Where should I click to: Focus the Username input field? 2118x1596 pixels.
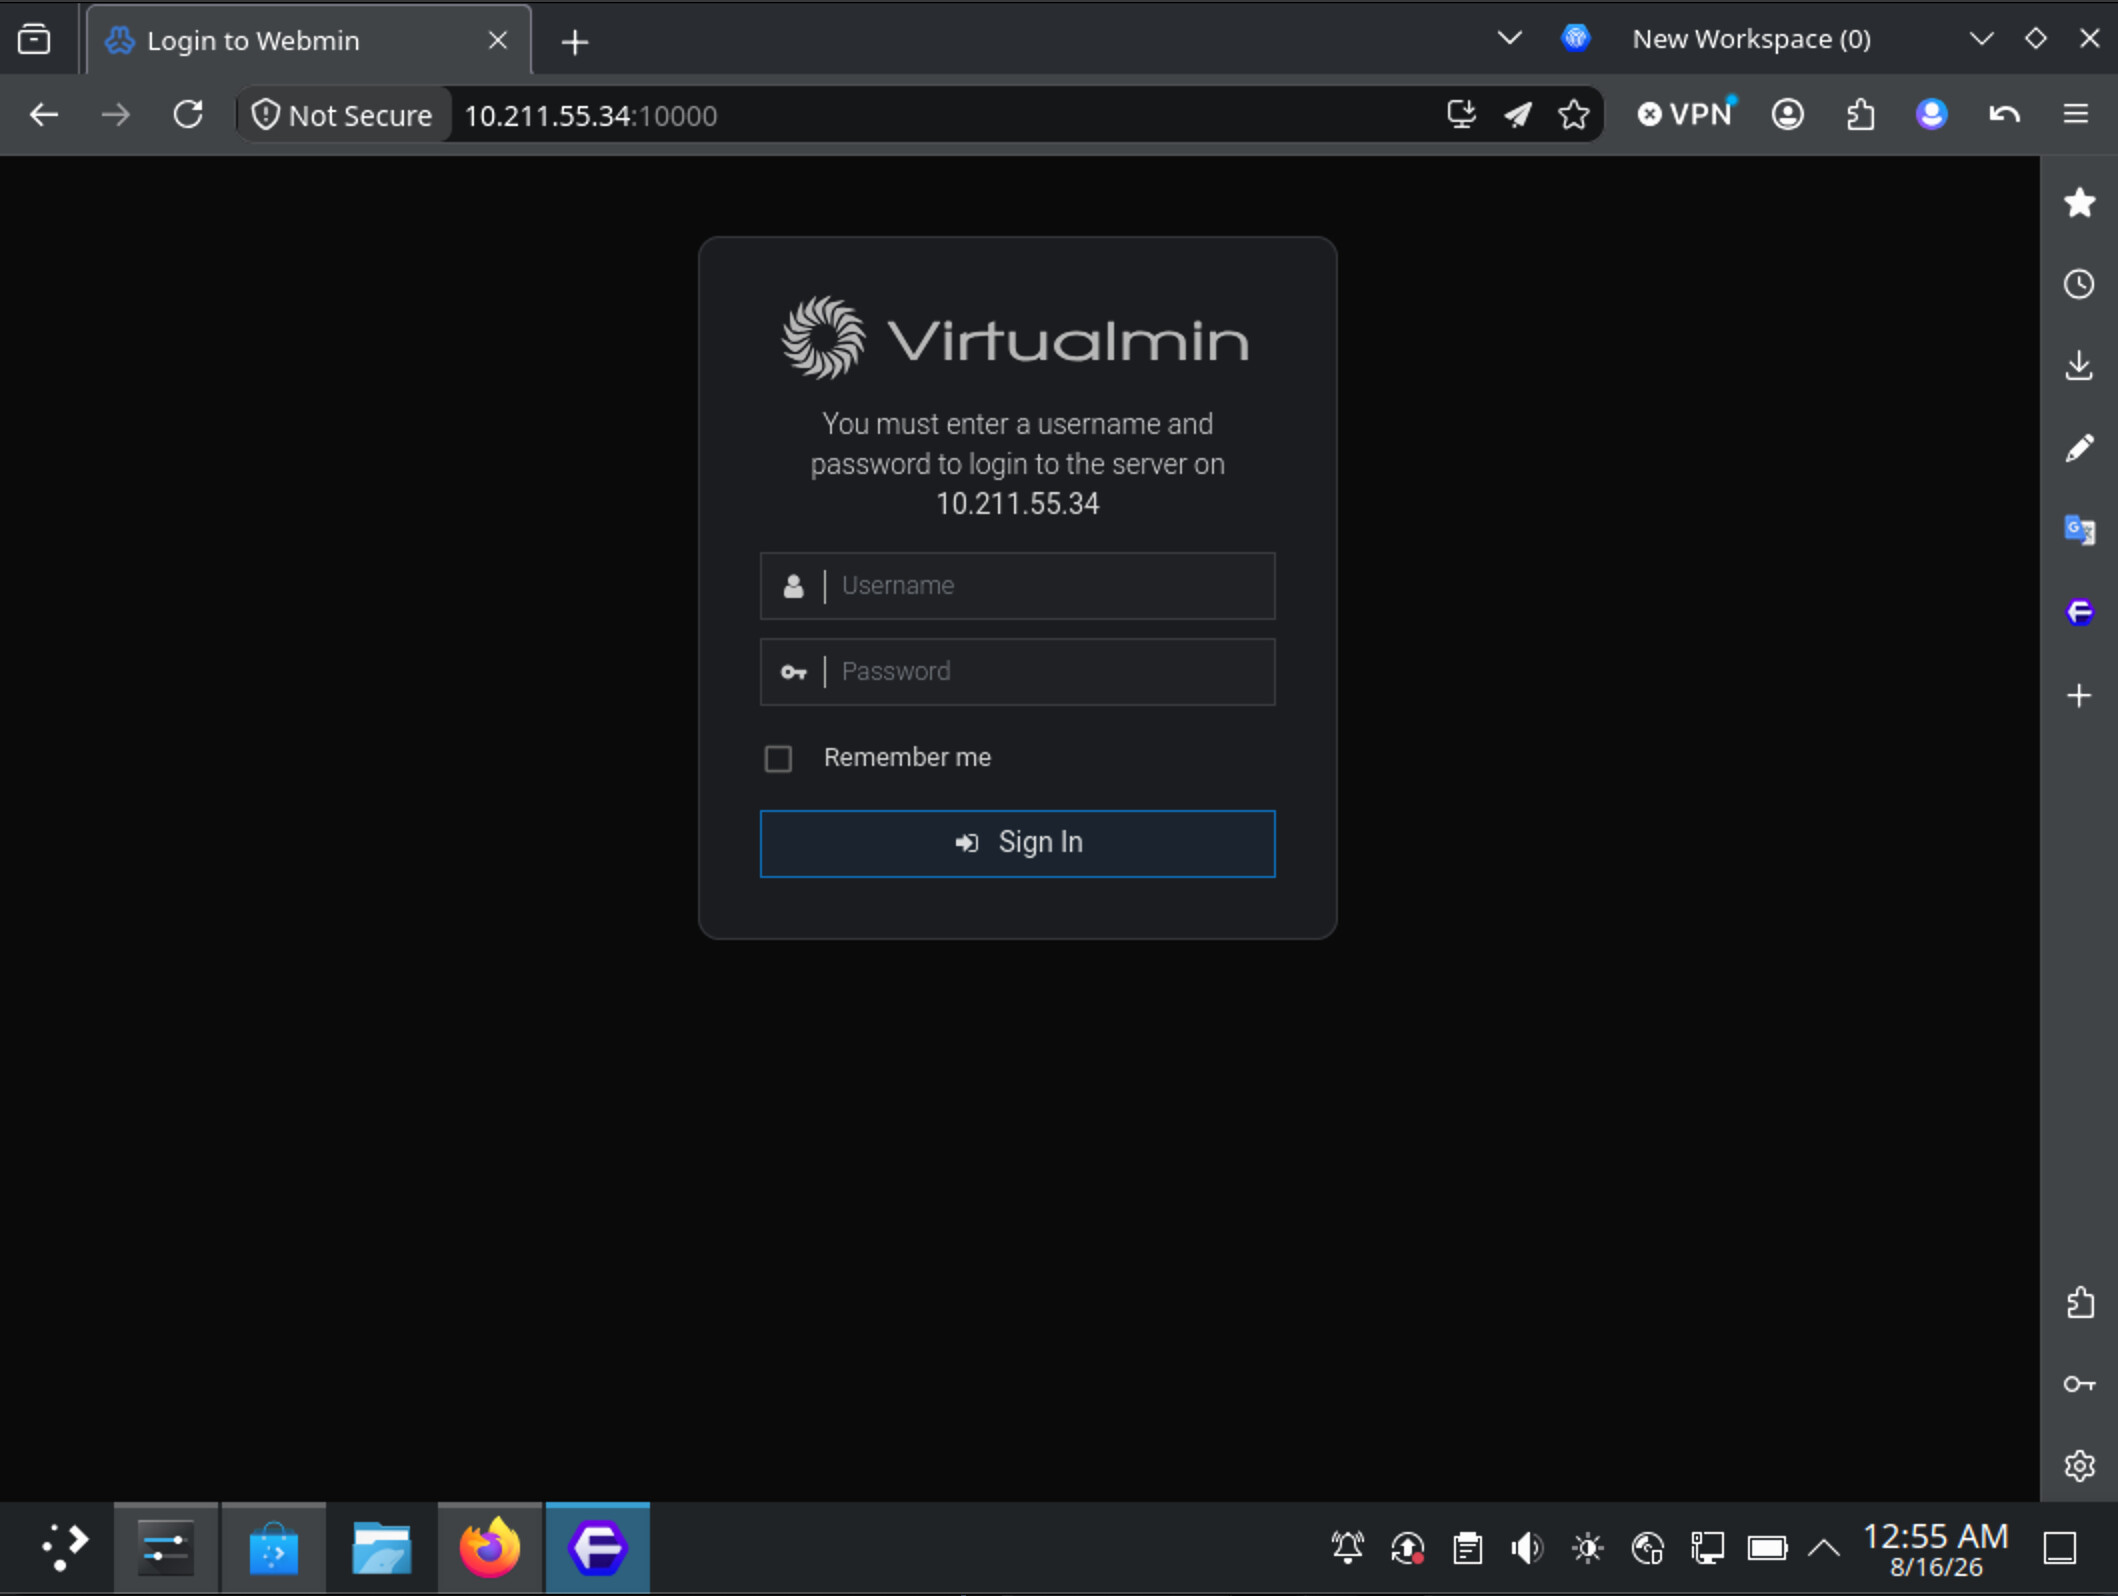[1017, 586]
